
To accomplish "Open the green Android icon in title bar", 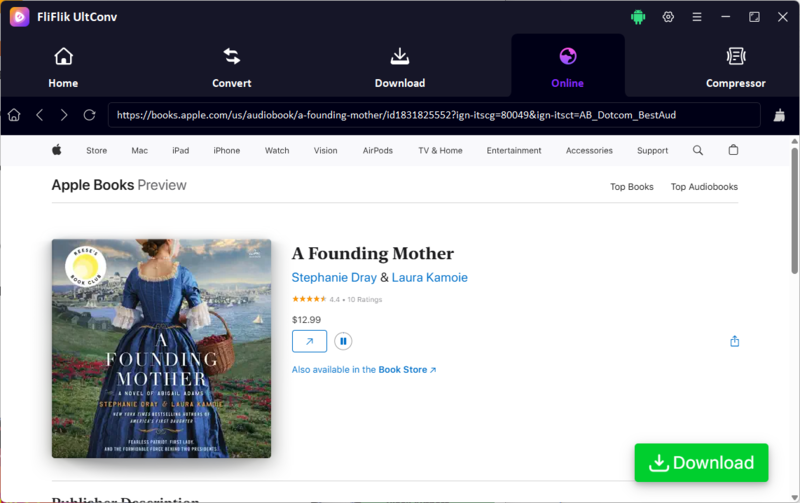I will 638,17.
